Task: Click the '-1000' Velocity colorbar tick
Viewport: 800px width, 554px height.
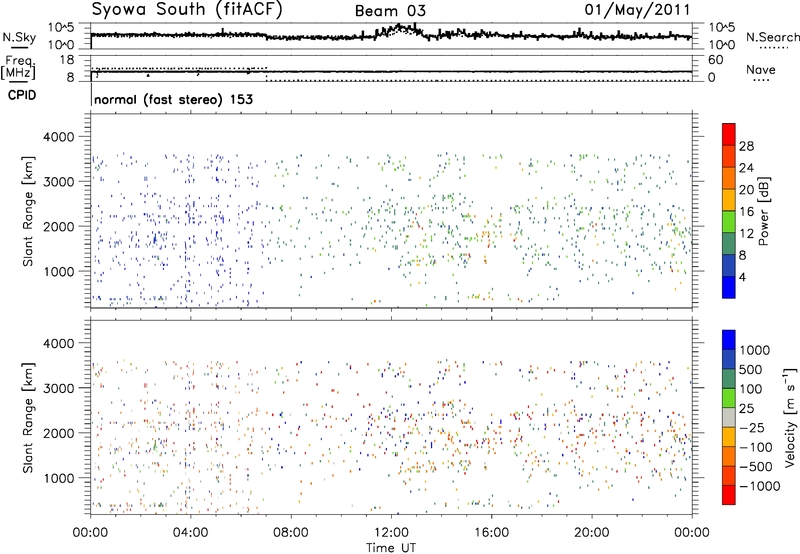Action: 760,486
